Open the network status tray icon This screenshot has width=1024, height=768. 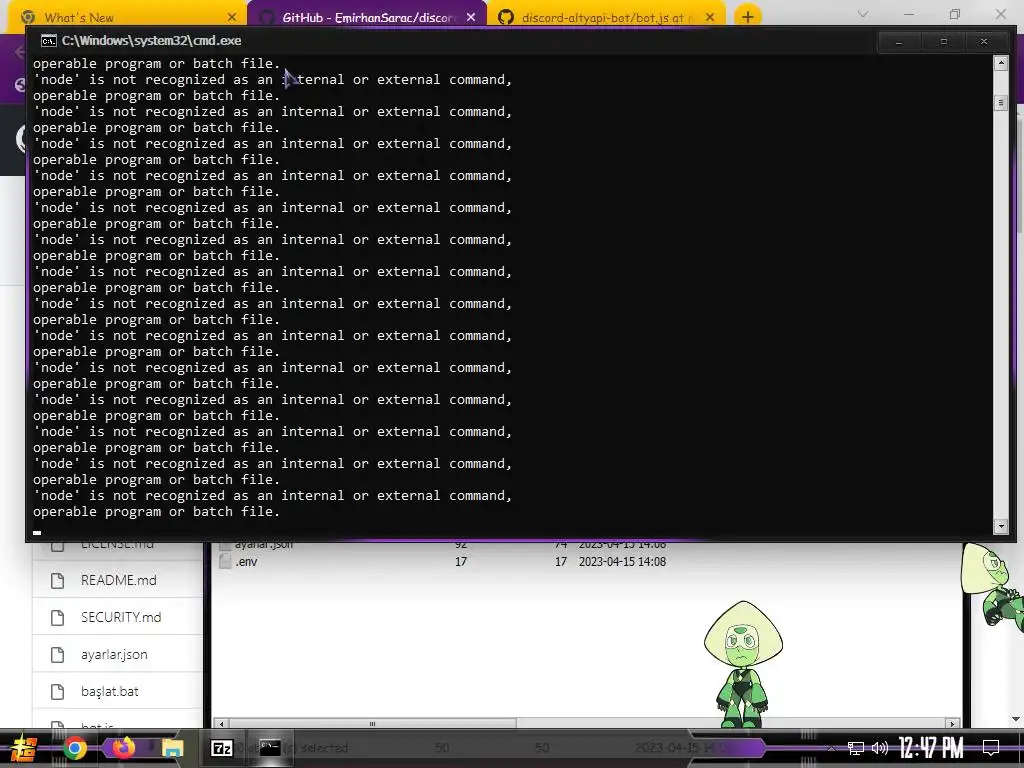click(856, 748)
